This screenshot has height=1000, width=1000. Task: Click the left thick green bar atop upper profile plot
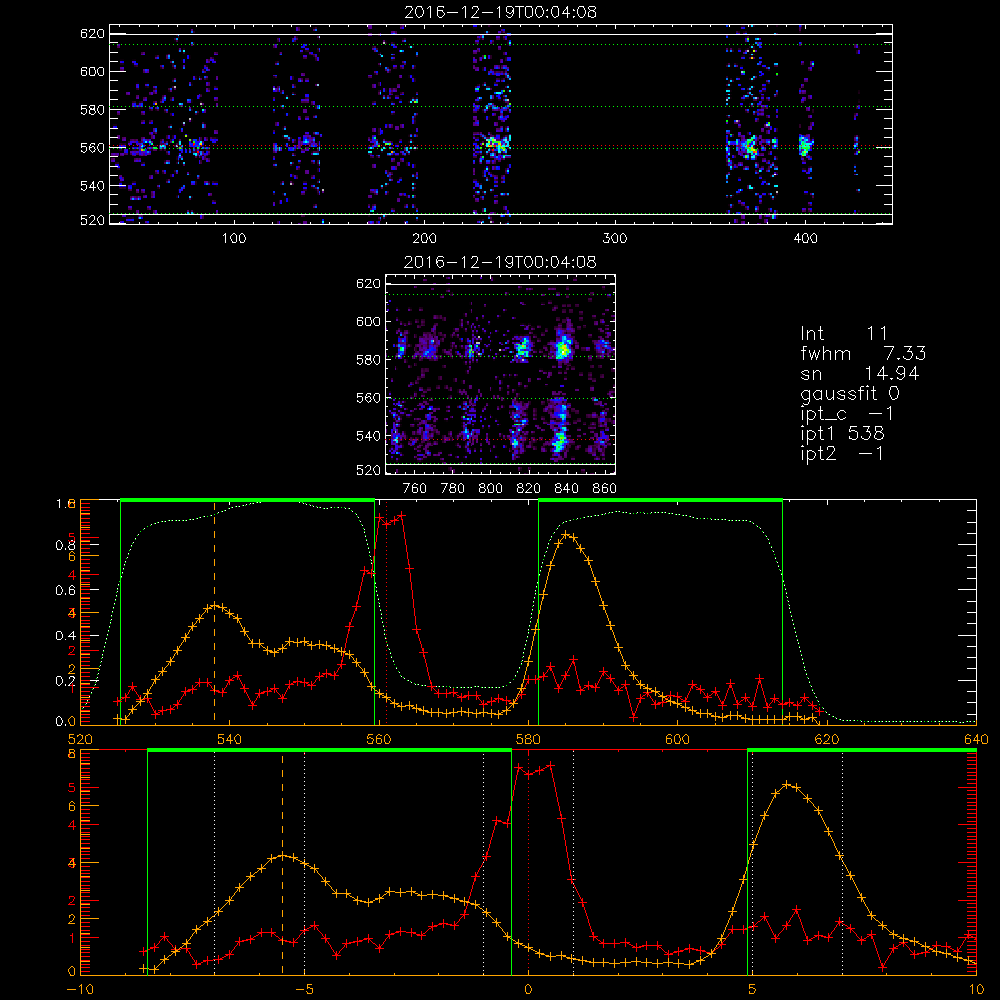pos(247,500)
